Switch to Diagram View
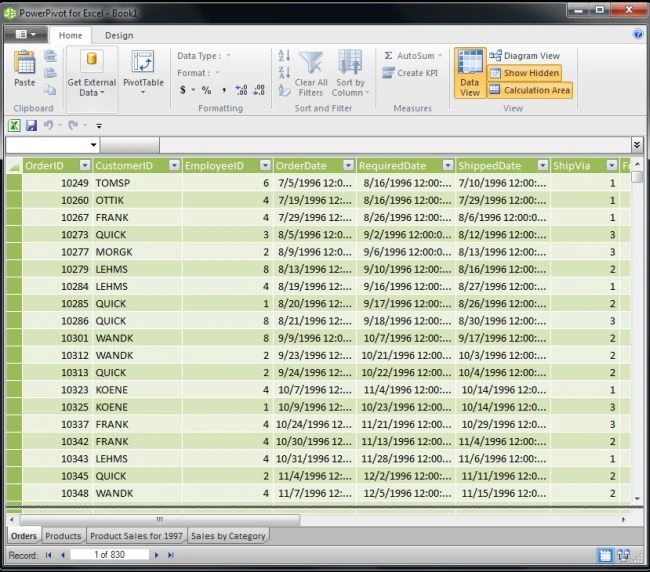650x572 pixels. click(524, 56)
